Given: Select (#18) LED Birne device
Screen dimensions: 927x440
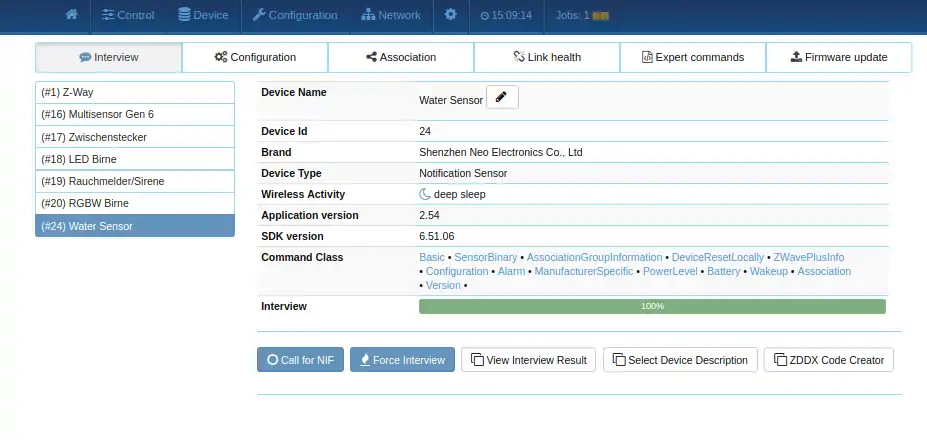Looking at the screenshot, I should pos(135,159).
